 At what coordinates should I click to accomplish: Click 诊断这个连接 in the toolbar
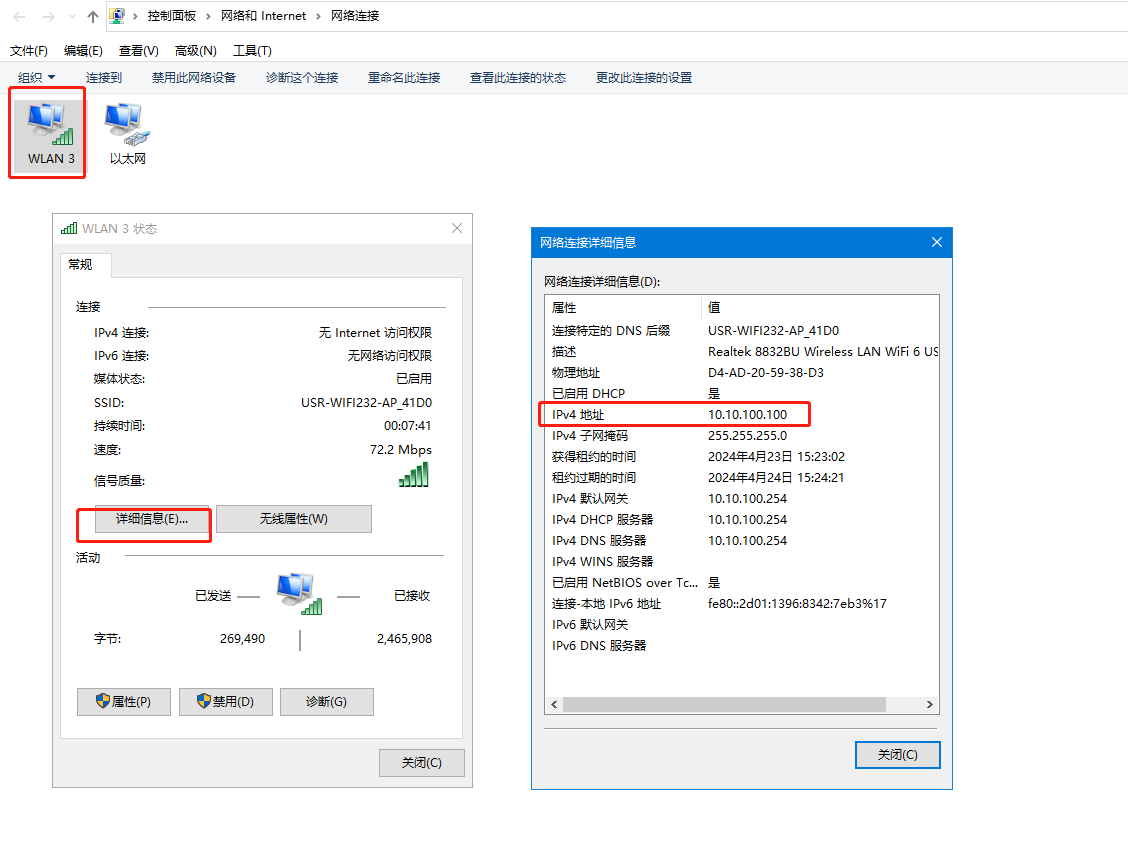(x=301, y=78)
